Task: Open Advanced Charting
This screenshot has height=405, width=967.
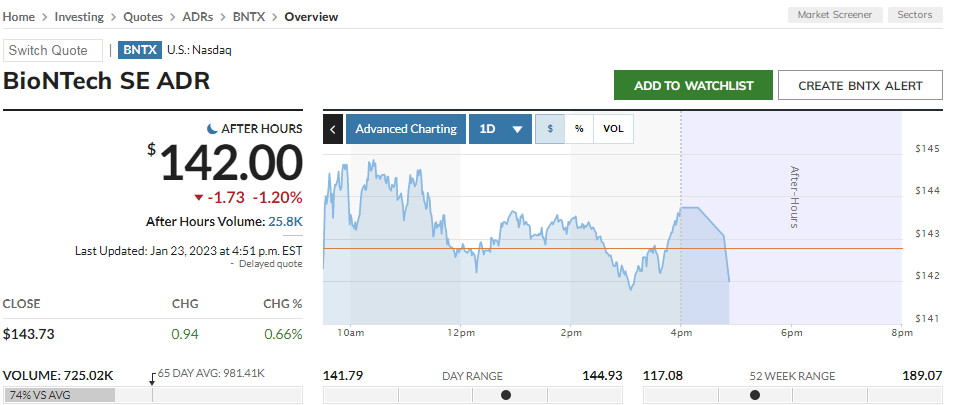Action: [x=406, y=129]
